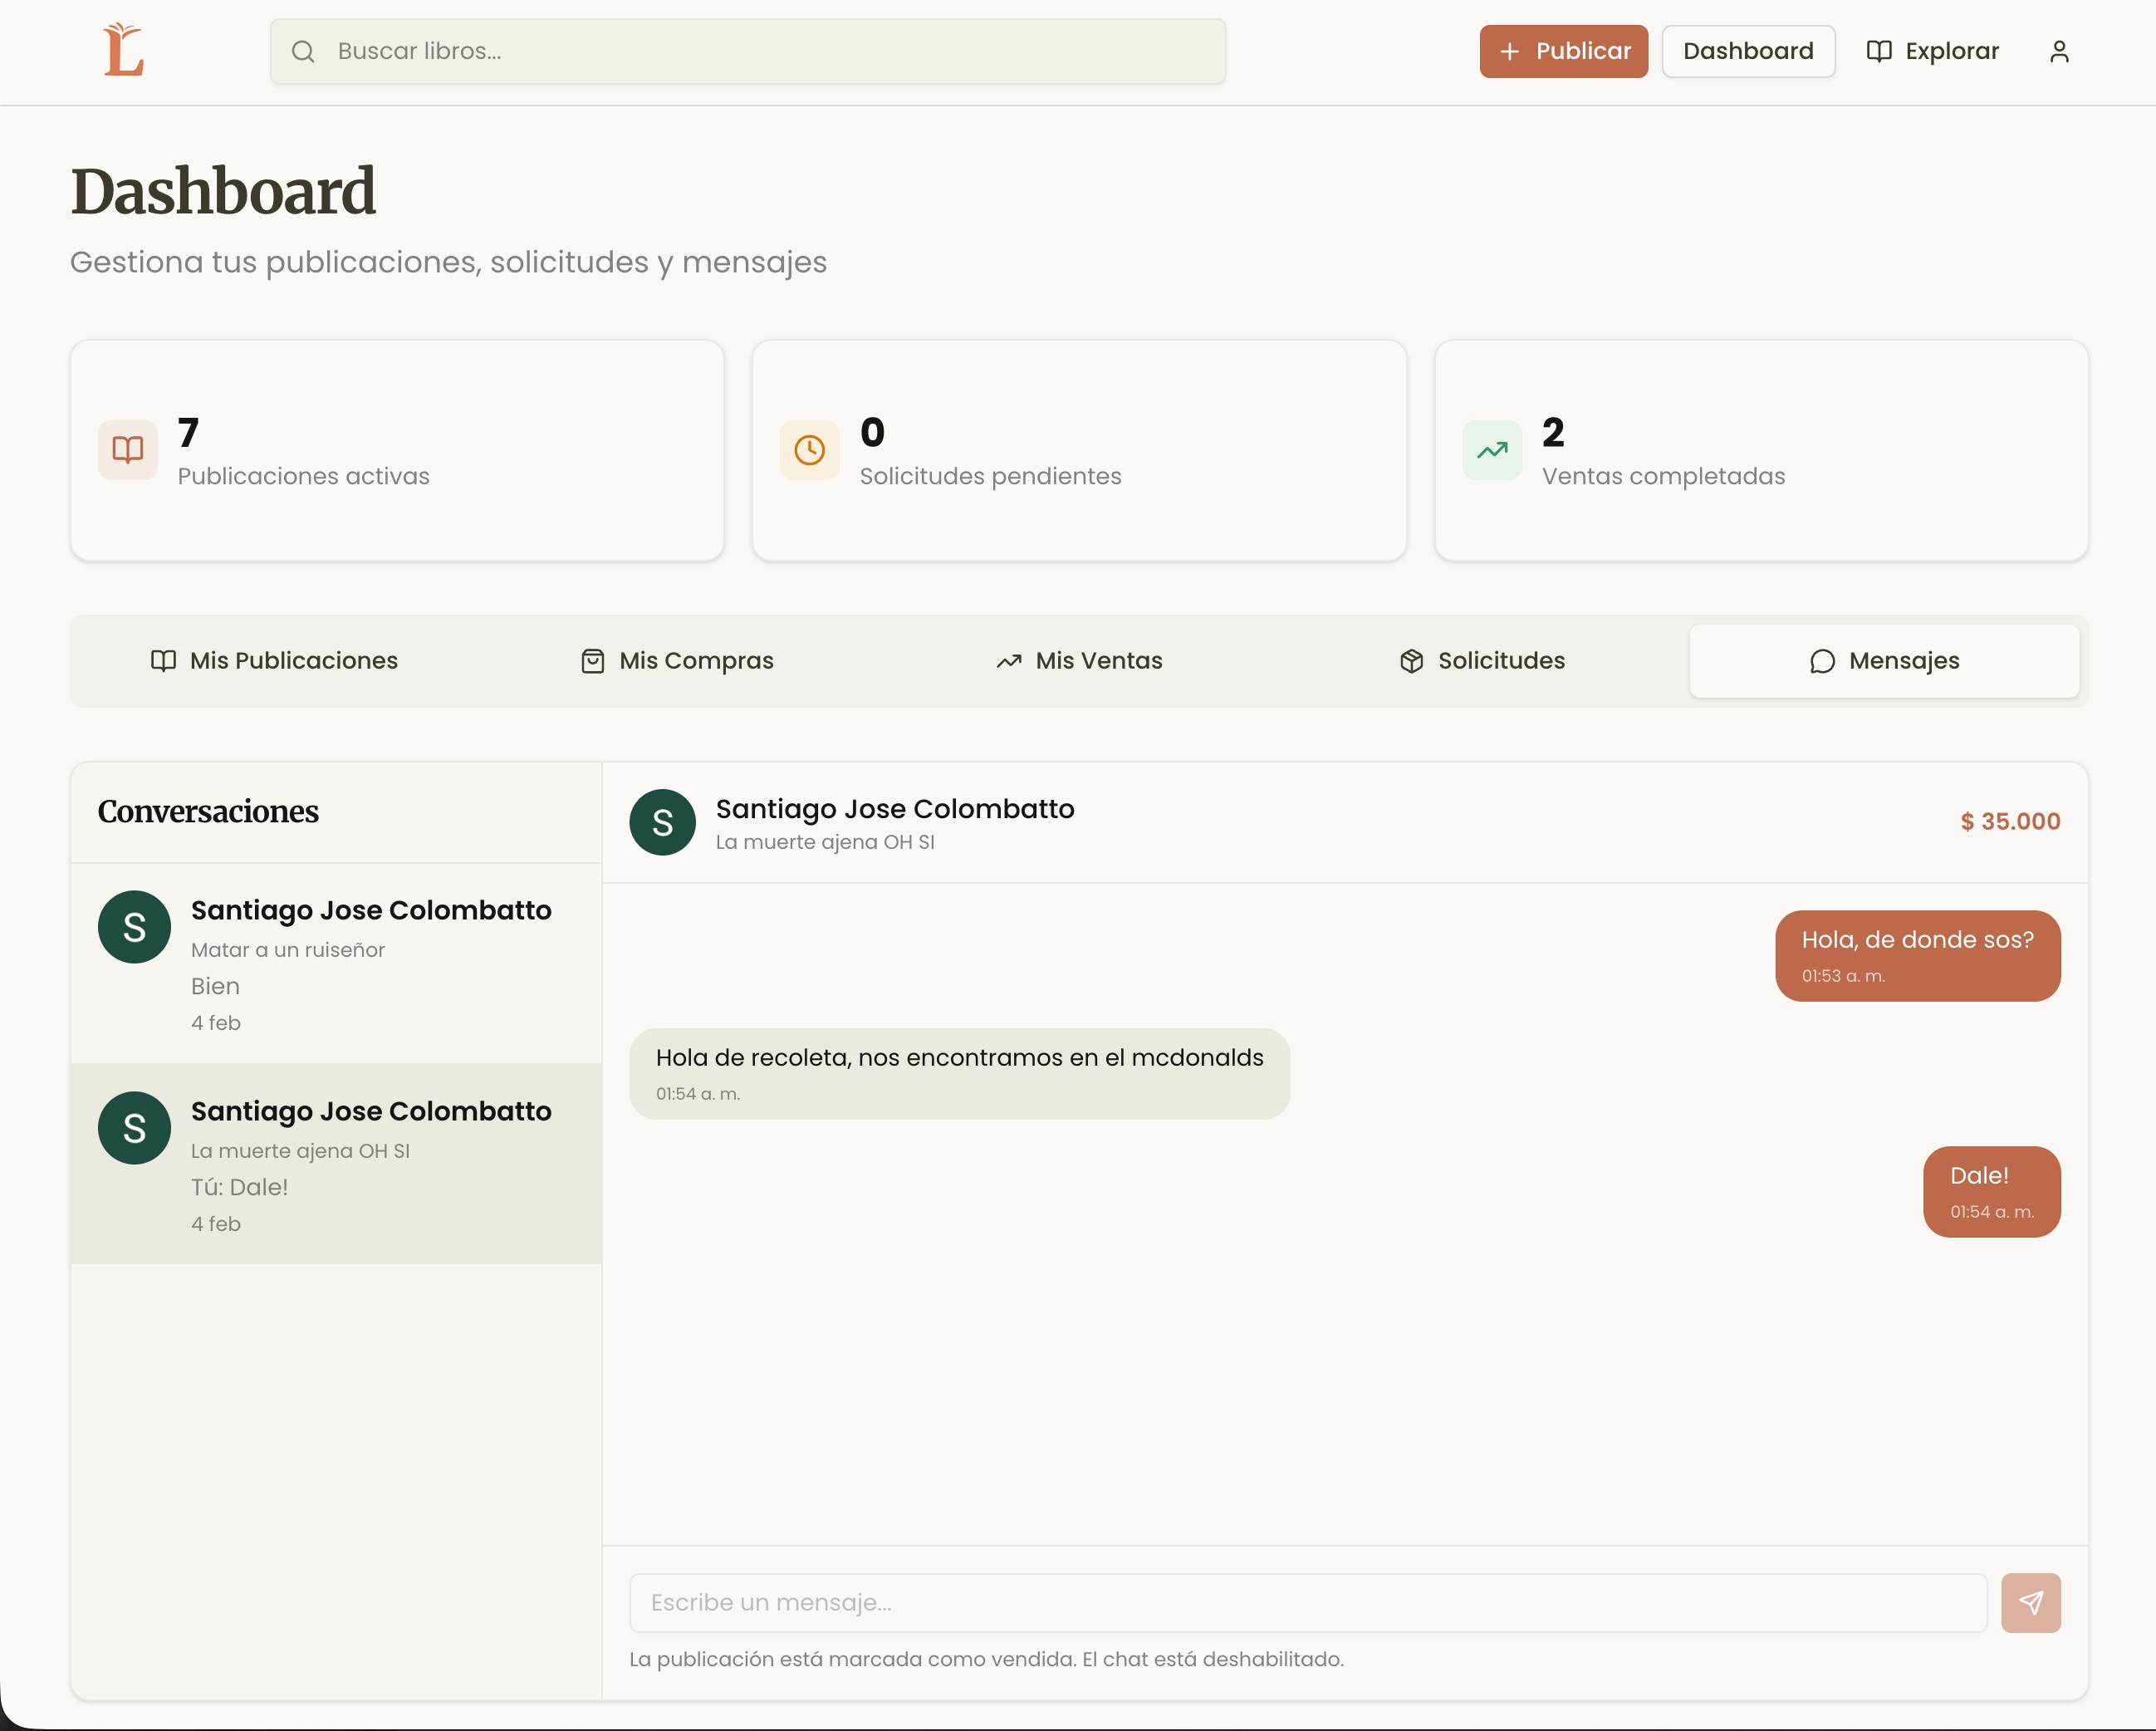Click the paper plane send icon
The height and width of the screenshot is (1731, 2156).
click(x=2030, y=1602)
